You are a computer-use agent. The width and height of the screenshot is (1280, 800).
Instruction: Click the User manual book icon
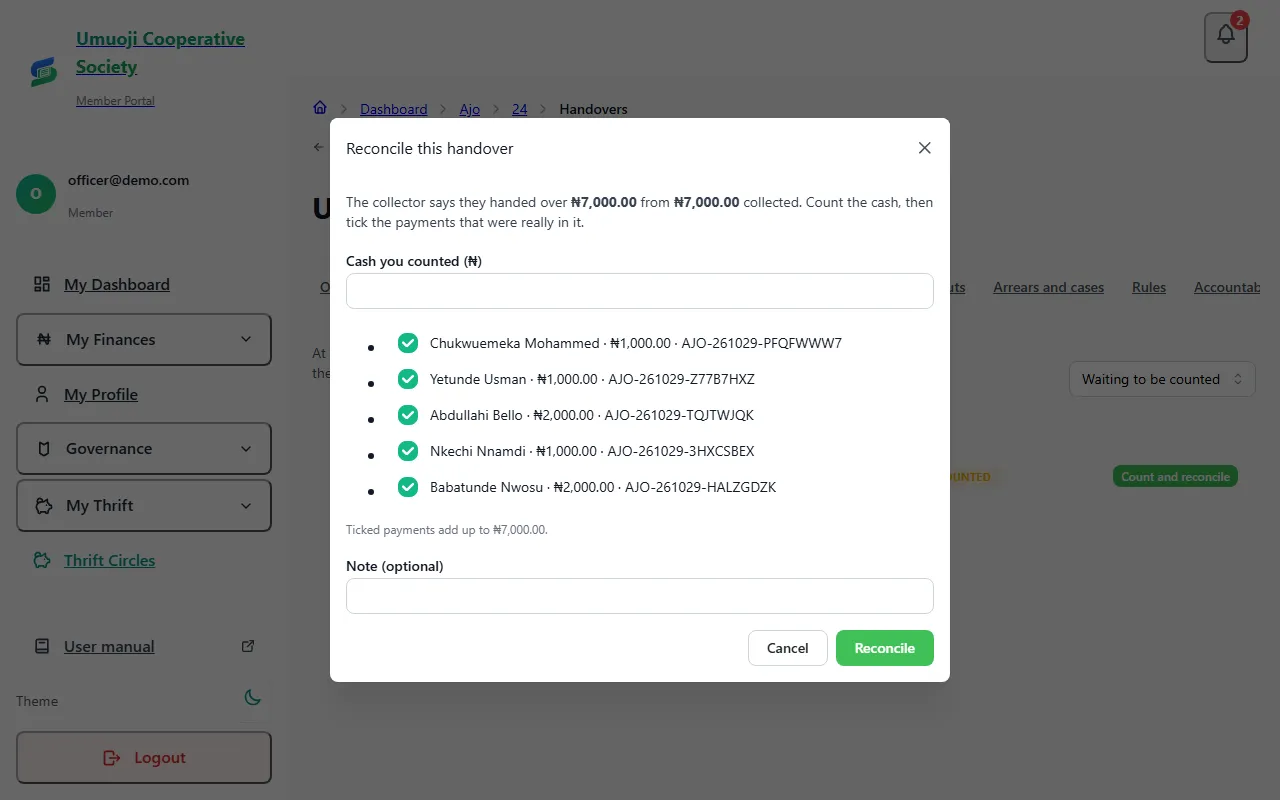pos(42,646)
